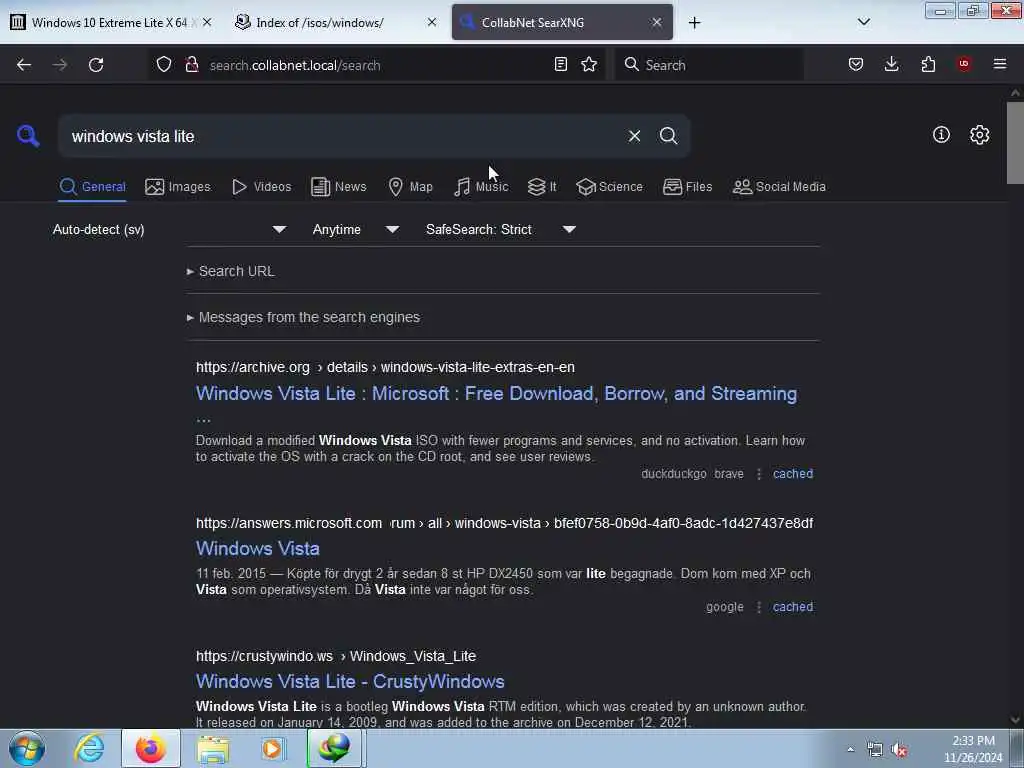This screenshot has width=1024, height=768.
Task: Open the SafeSearch: Strict dropdown
Action: (500, 229)
